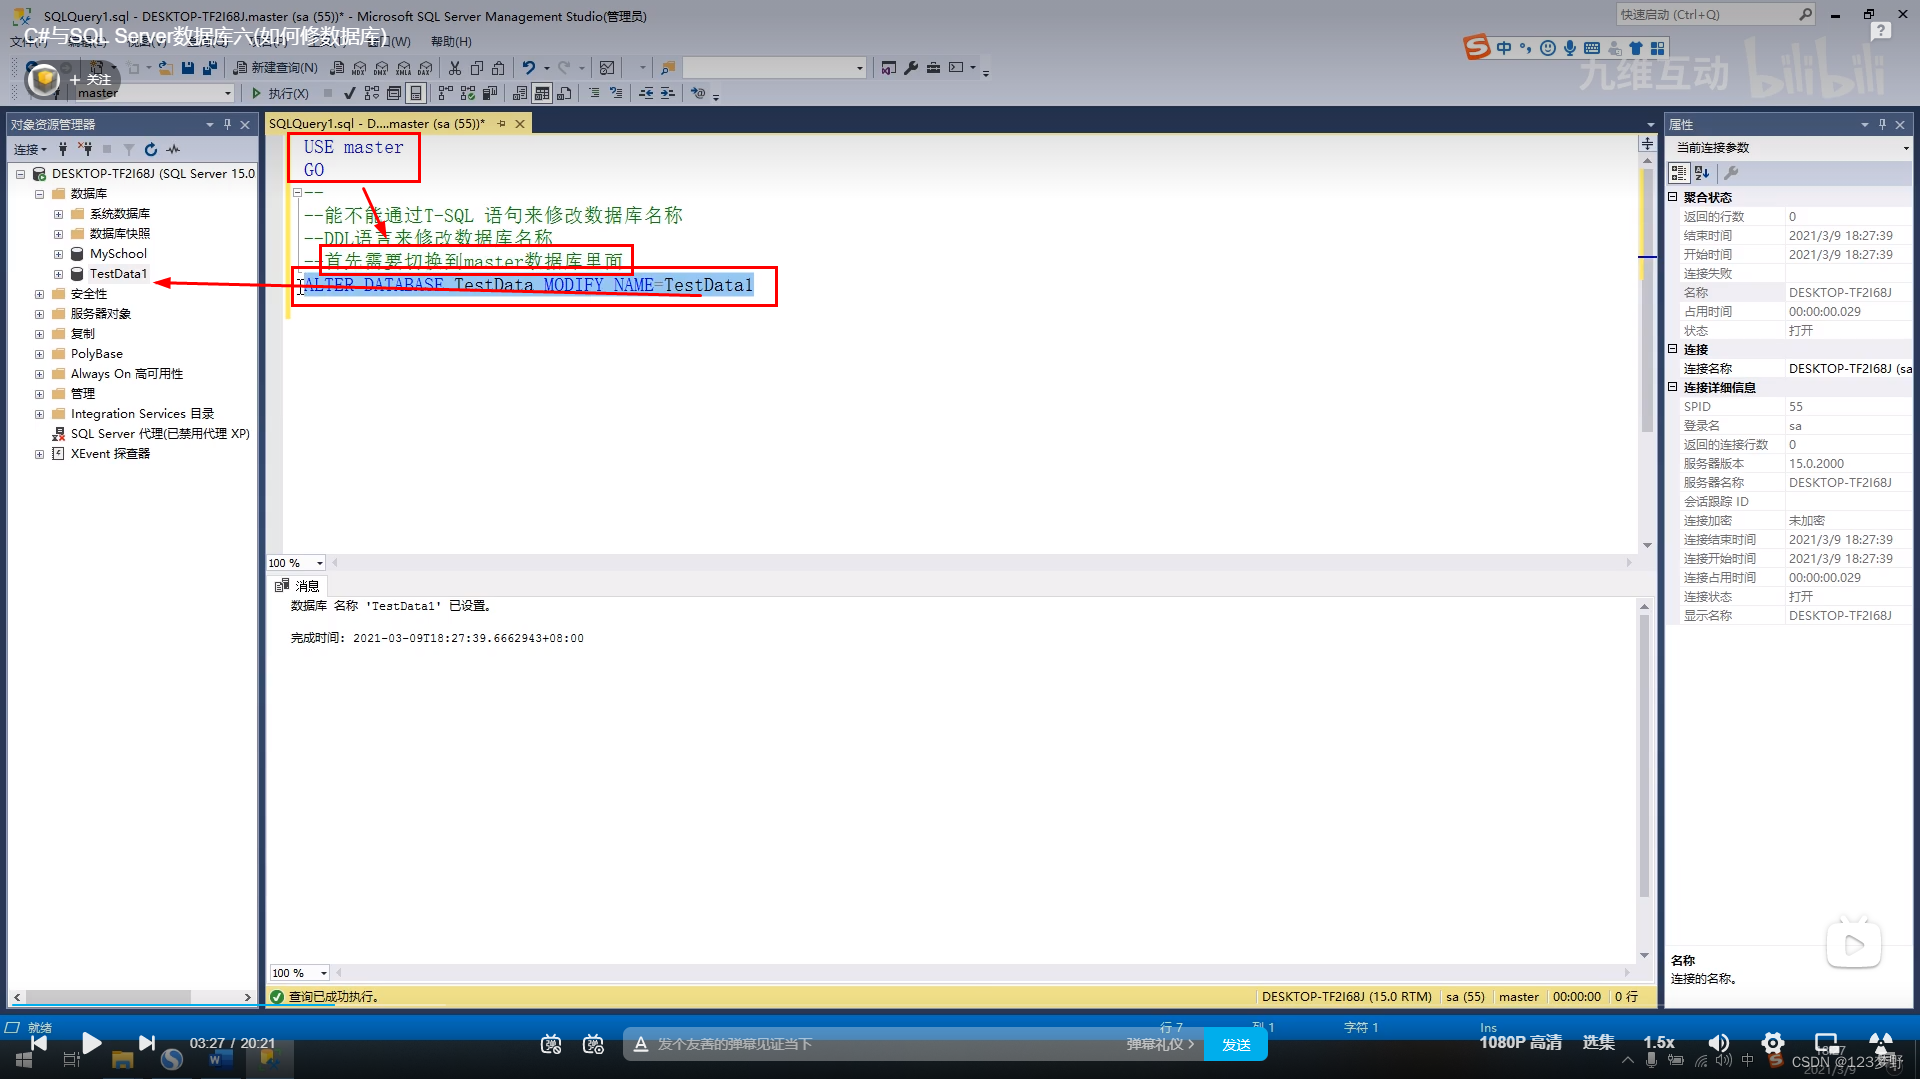The height and width of the screenshot is (1079, 1920).
Task: Display the estimated execution plan icon
Action: 372,93
